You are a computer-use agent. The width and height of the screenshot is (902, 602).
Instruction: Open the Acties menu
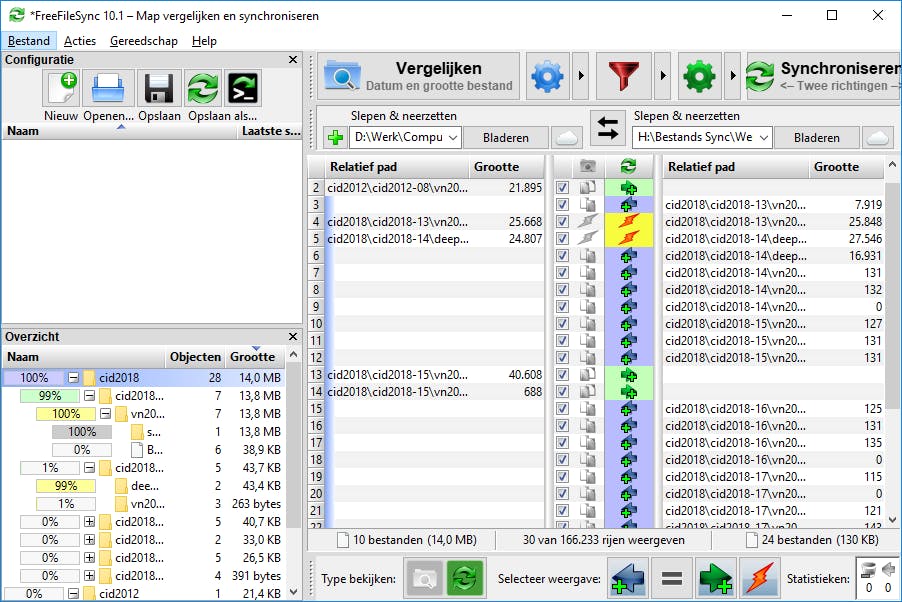[x=80, y=41]
